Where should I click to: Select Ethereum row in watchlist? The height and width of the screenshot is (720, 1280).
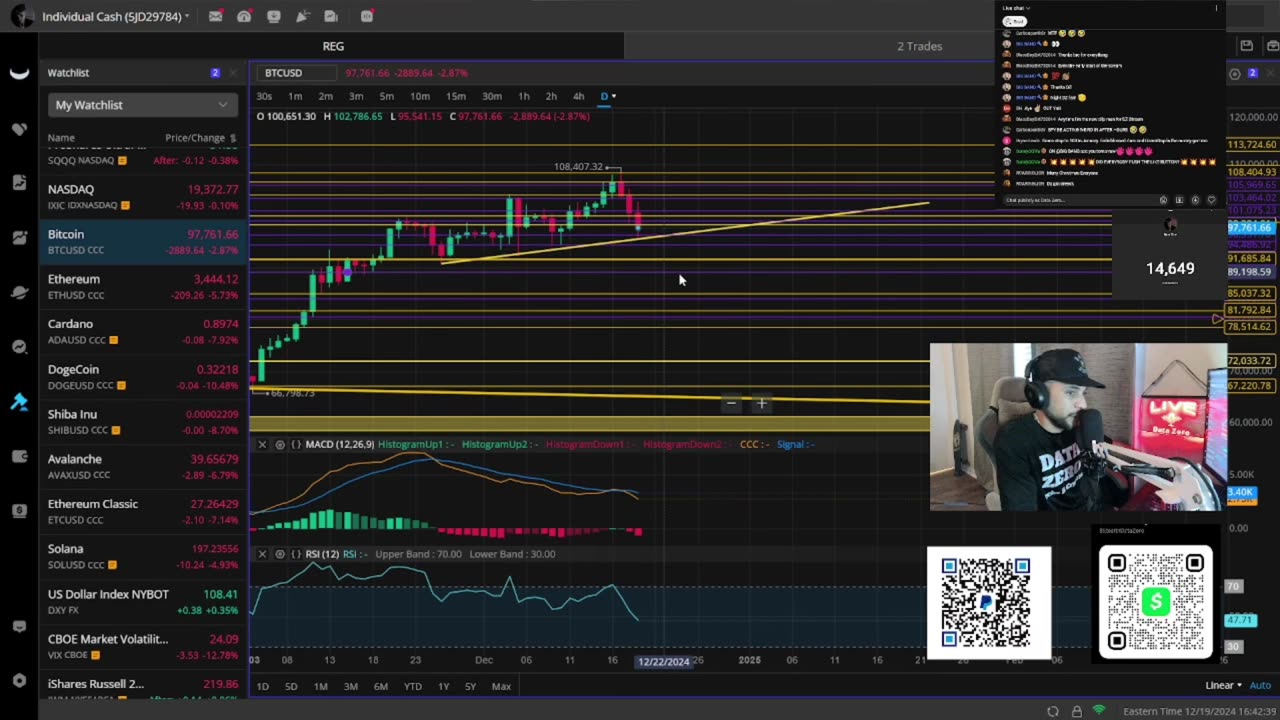143,287
